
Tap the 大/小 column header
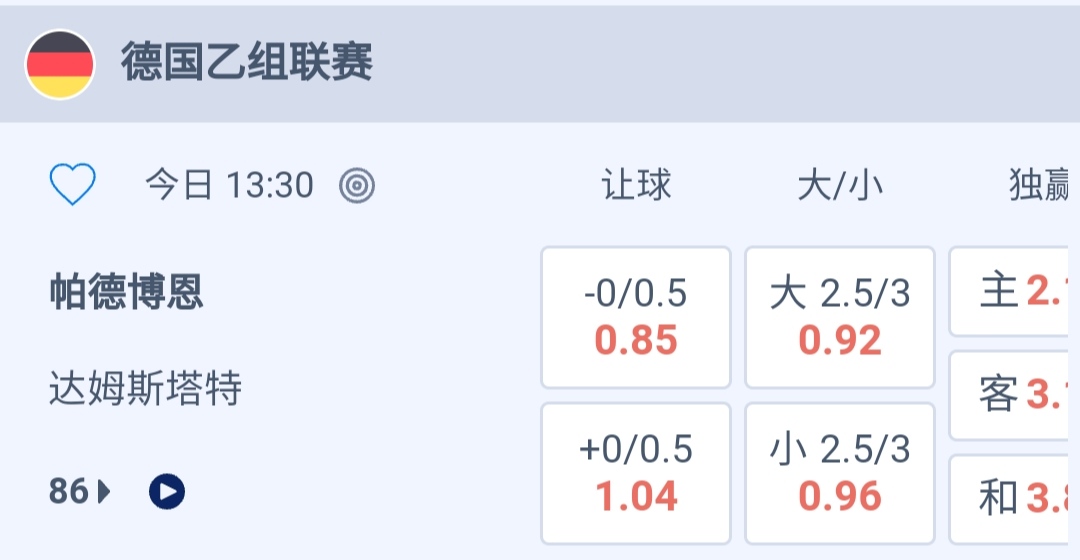point(840,186)
